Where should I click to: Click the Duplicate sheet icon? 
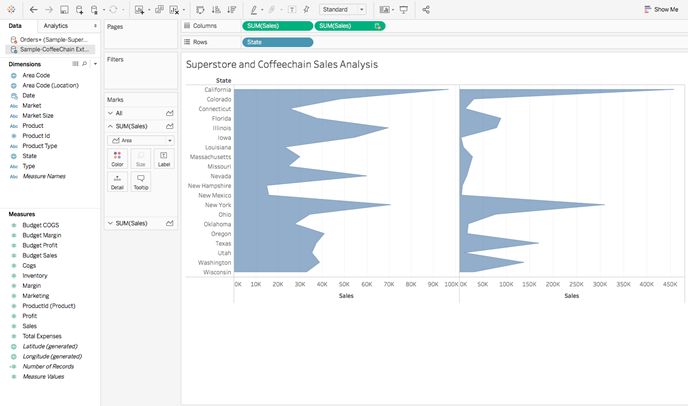click(159, 9)
